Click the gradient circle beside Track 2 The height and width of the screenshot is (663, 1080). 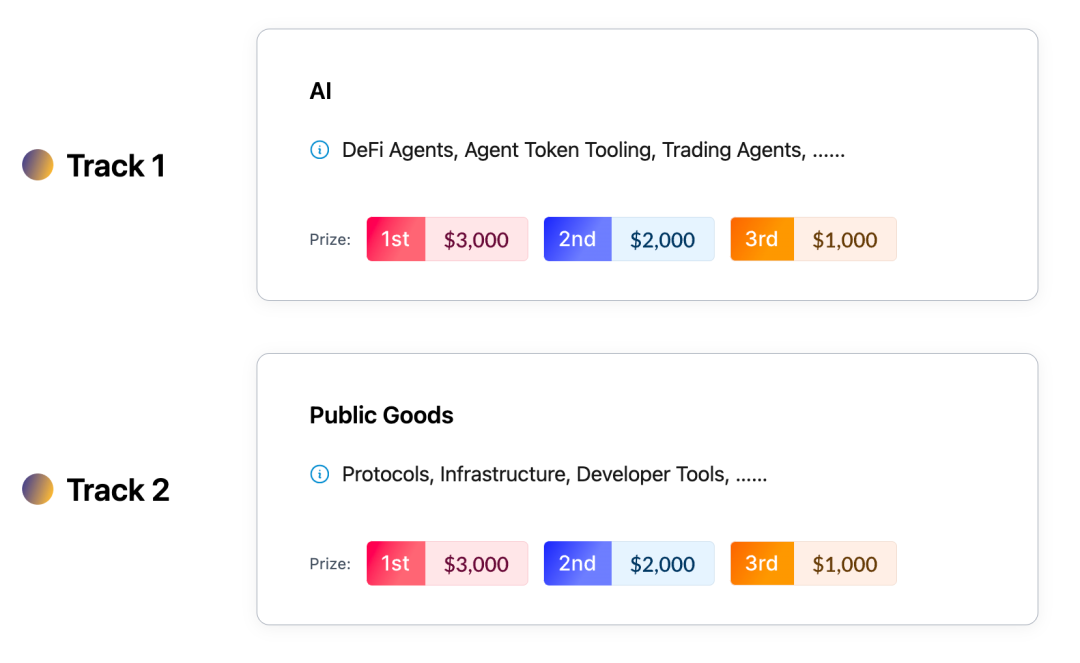click(x=38, y=489)
